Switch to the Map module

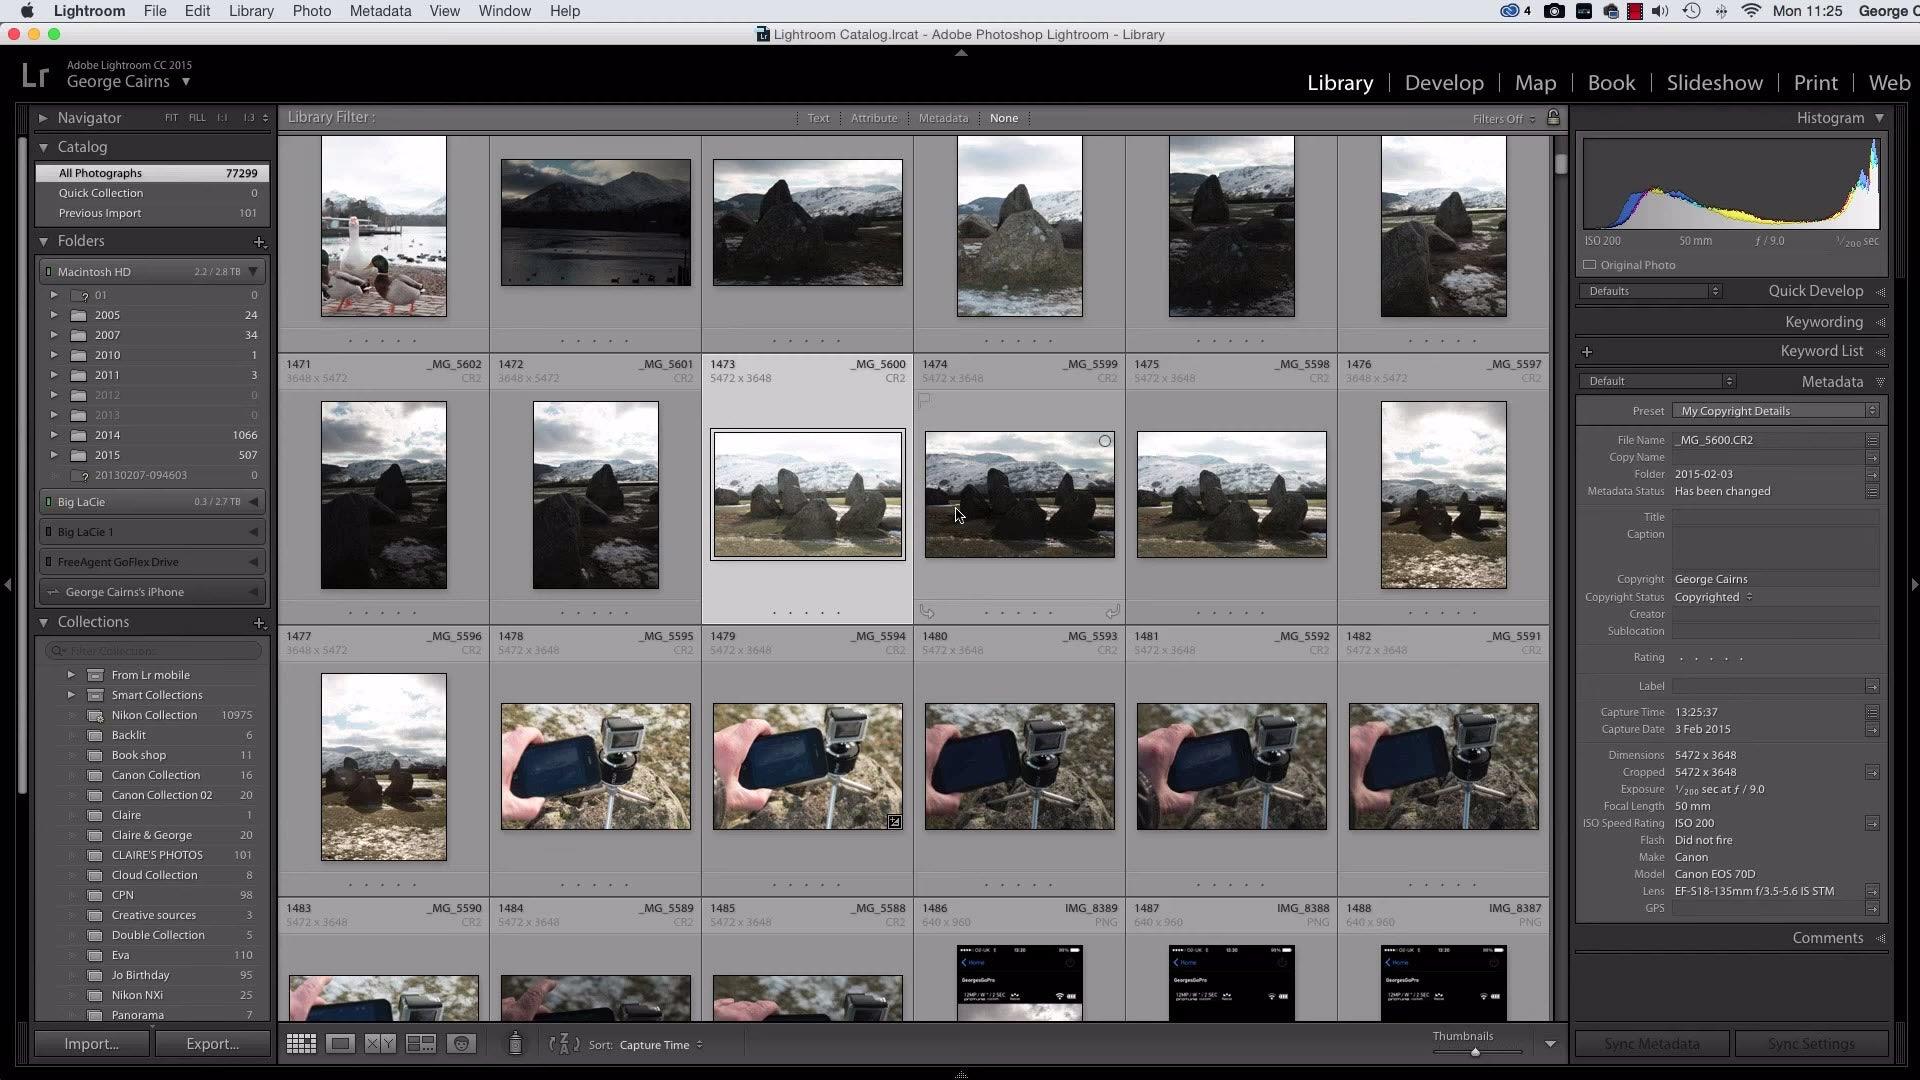(x=1535, y=83)
